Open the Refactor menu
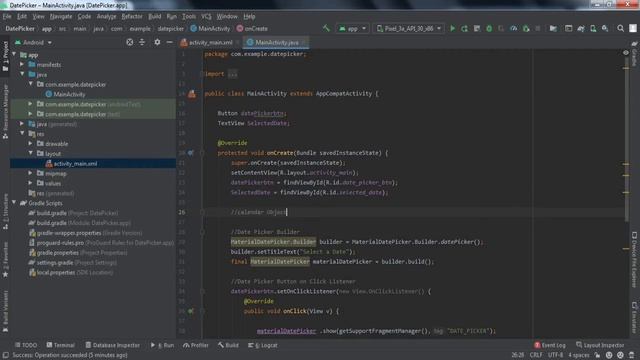The image size is (640, 360). pyautogui.click(x=132, y=16)
